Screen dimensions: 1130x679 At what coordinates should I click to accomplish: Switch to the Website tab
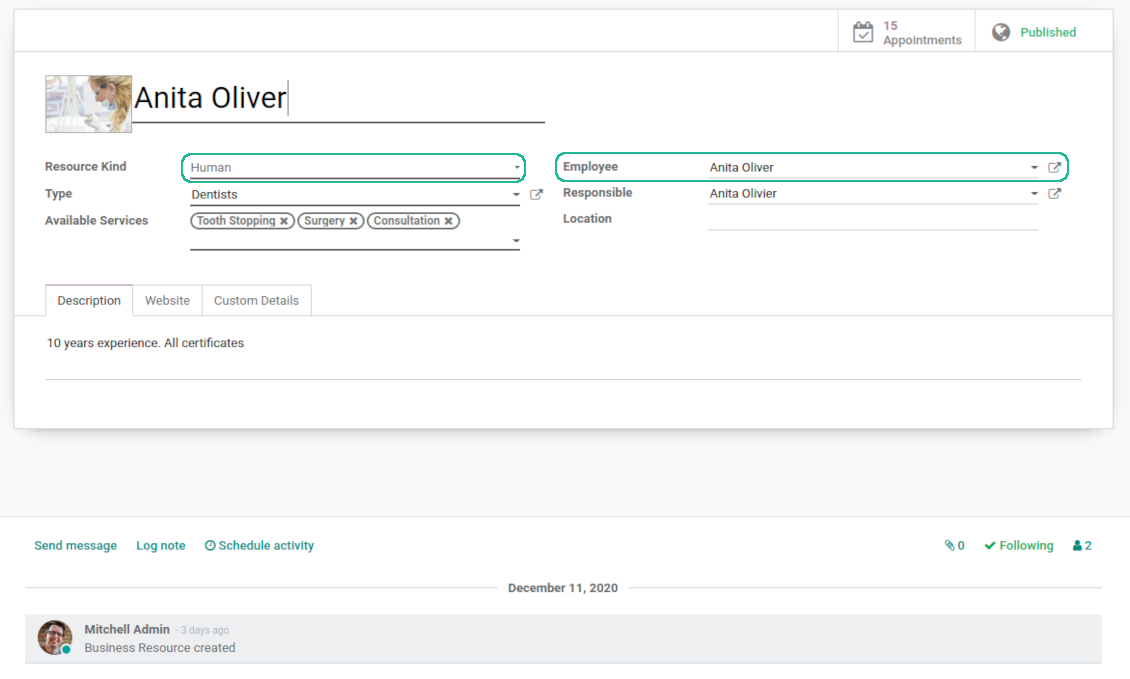click(167, 300)
